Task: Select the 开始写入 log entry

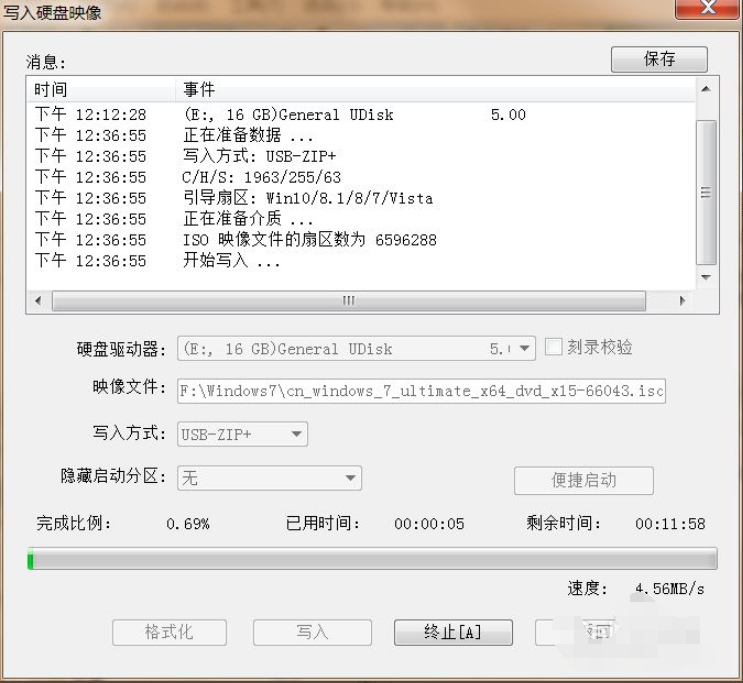Action: coord(232,261)
